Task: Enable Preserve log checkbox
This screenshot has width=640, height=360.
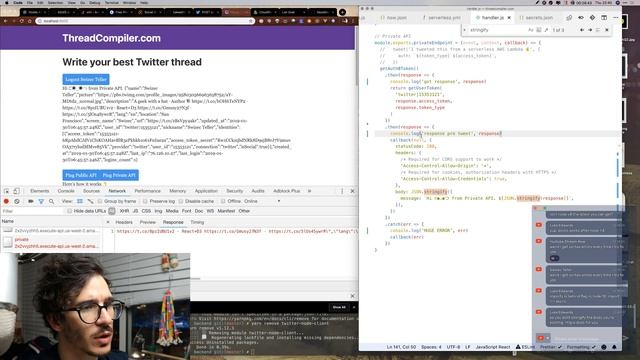Action: 145,201
